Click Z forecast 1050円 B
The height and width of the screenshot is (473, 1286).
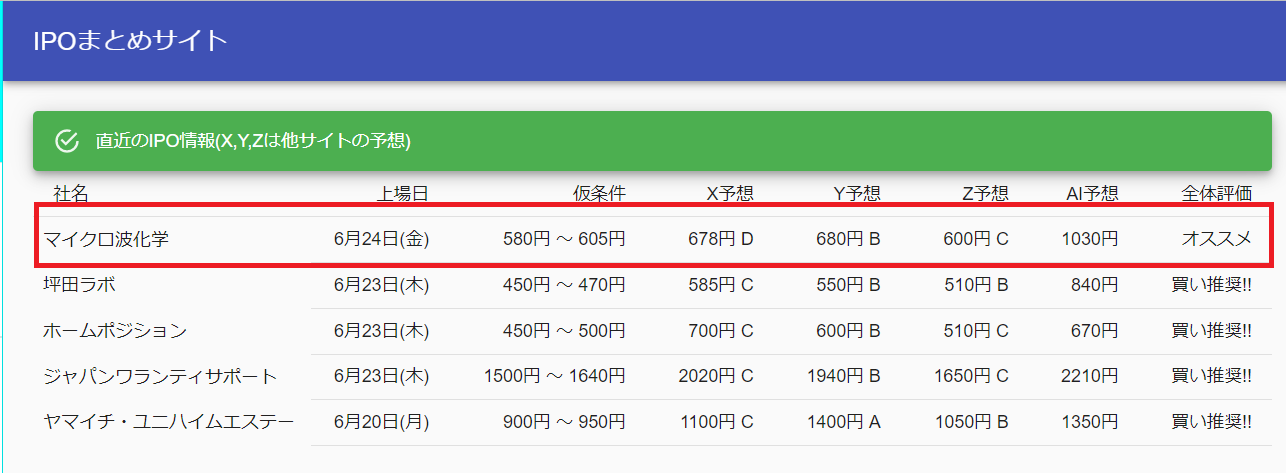click(972, 422)
